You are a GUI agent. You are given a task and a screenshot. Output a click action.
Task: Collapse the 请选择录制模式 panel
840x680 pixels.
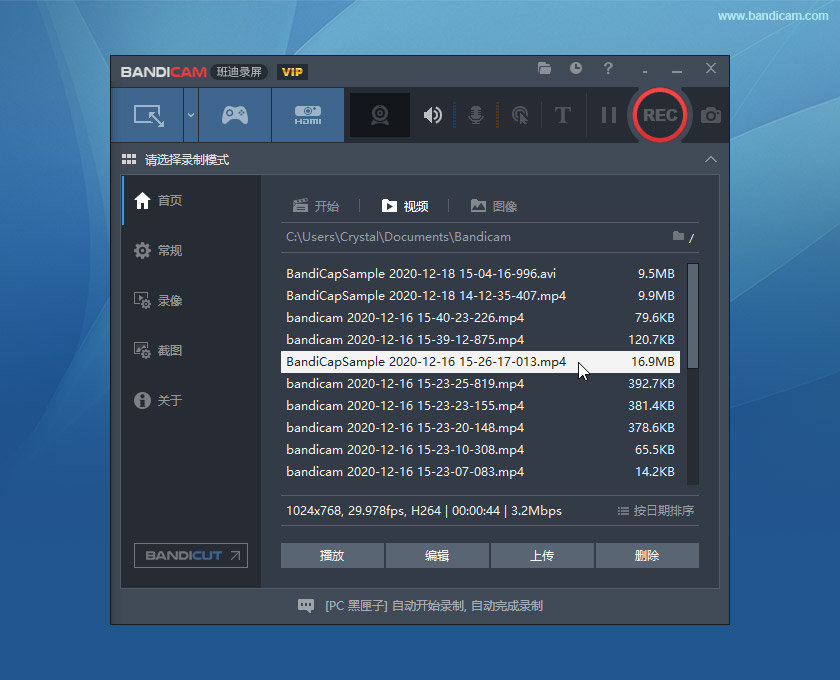pyautogui.click(x=710, y=159)
